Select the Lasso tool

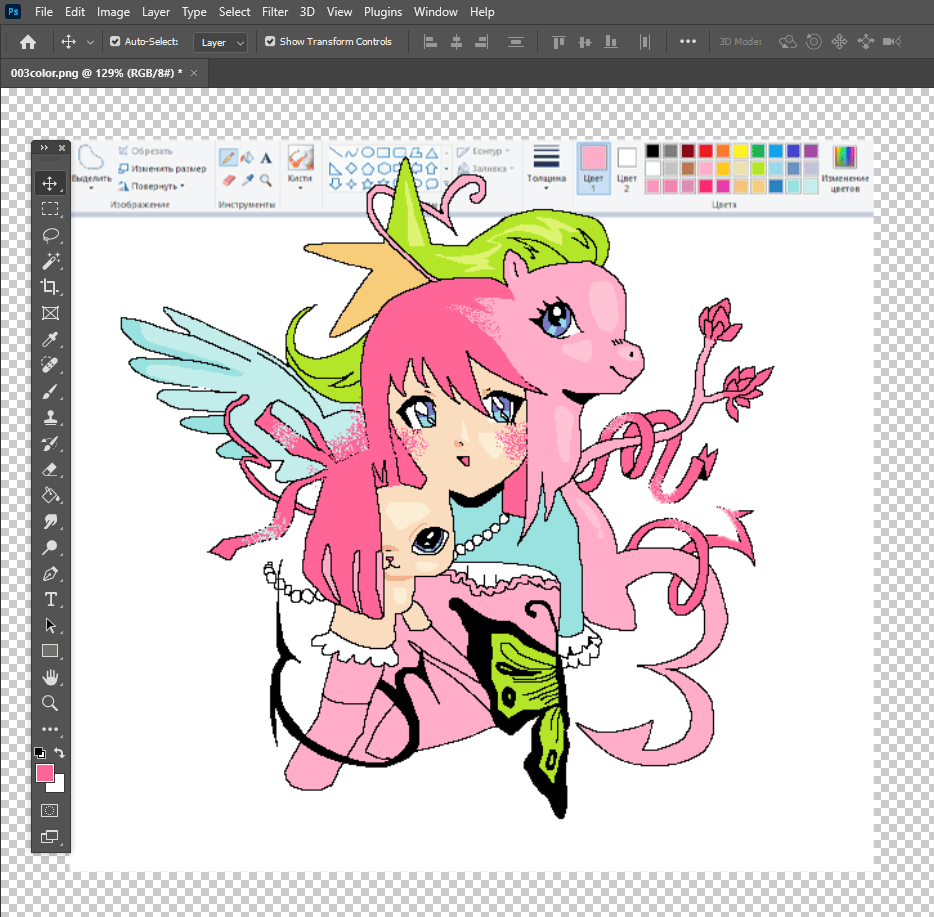pos(50,235)
